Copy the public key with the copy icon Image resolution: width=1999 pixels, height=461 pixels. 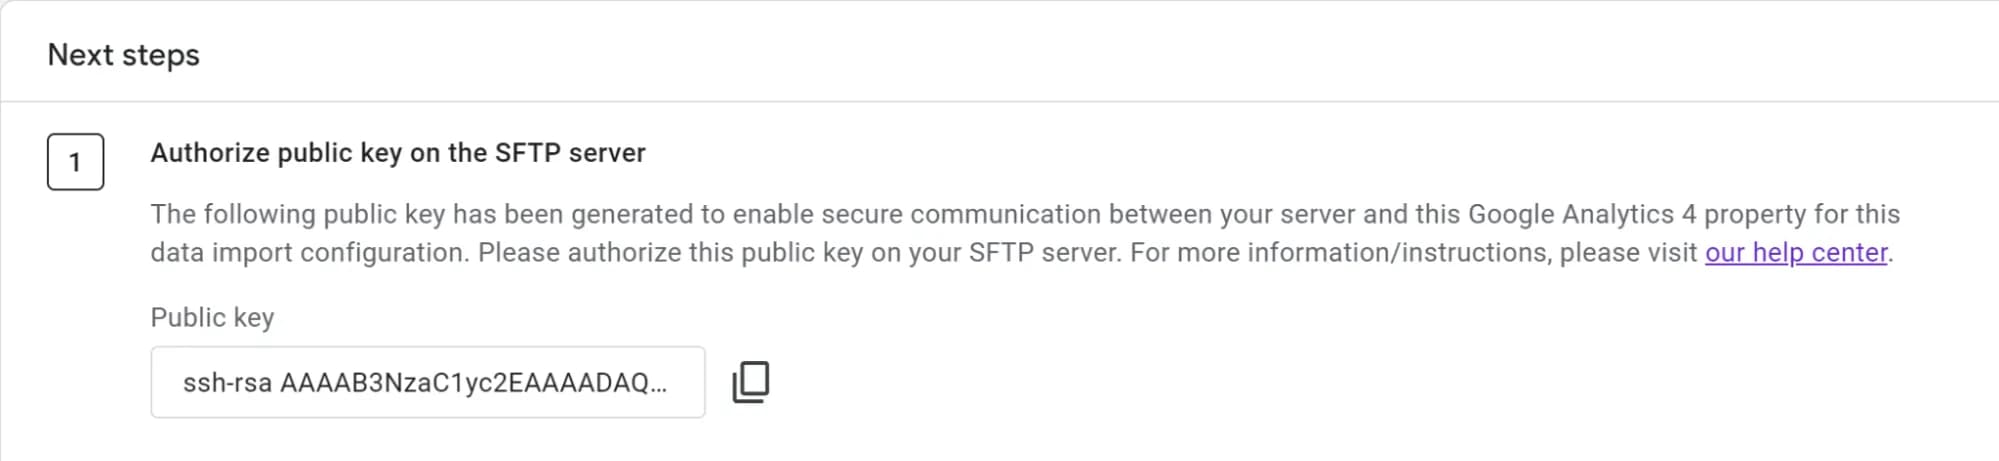pyautogui.click(x=751, y=382)
